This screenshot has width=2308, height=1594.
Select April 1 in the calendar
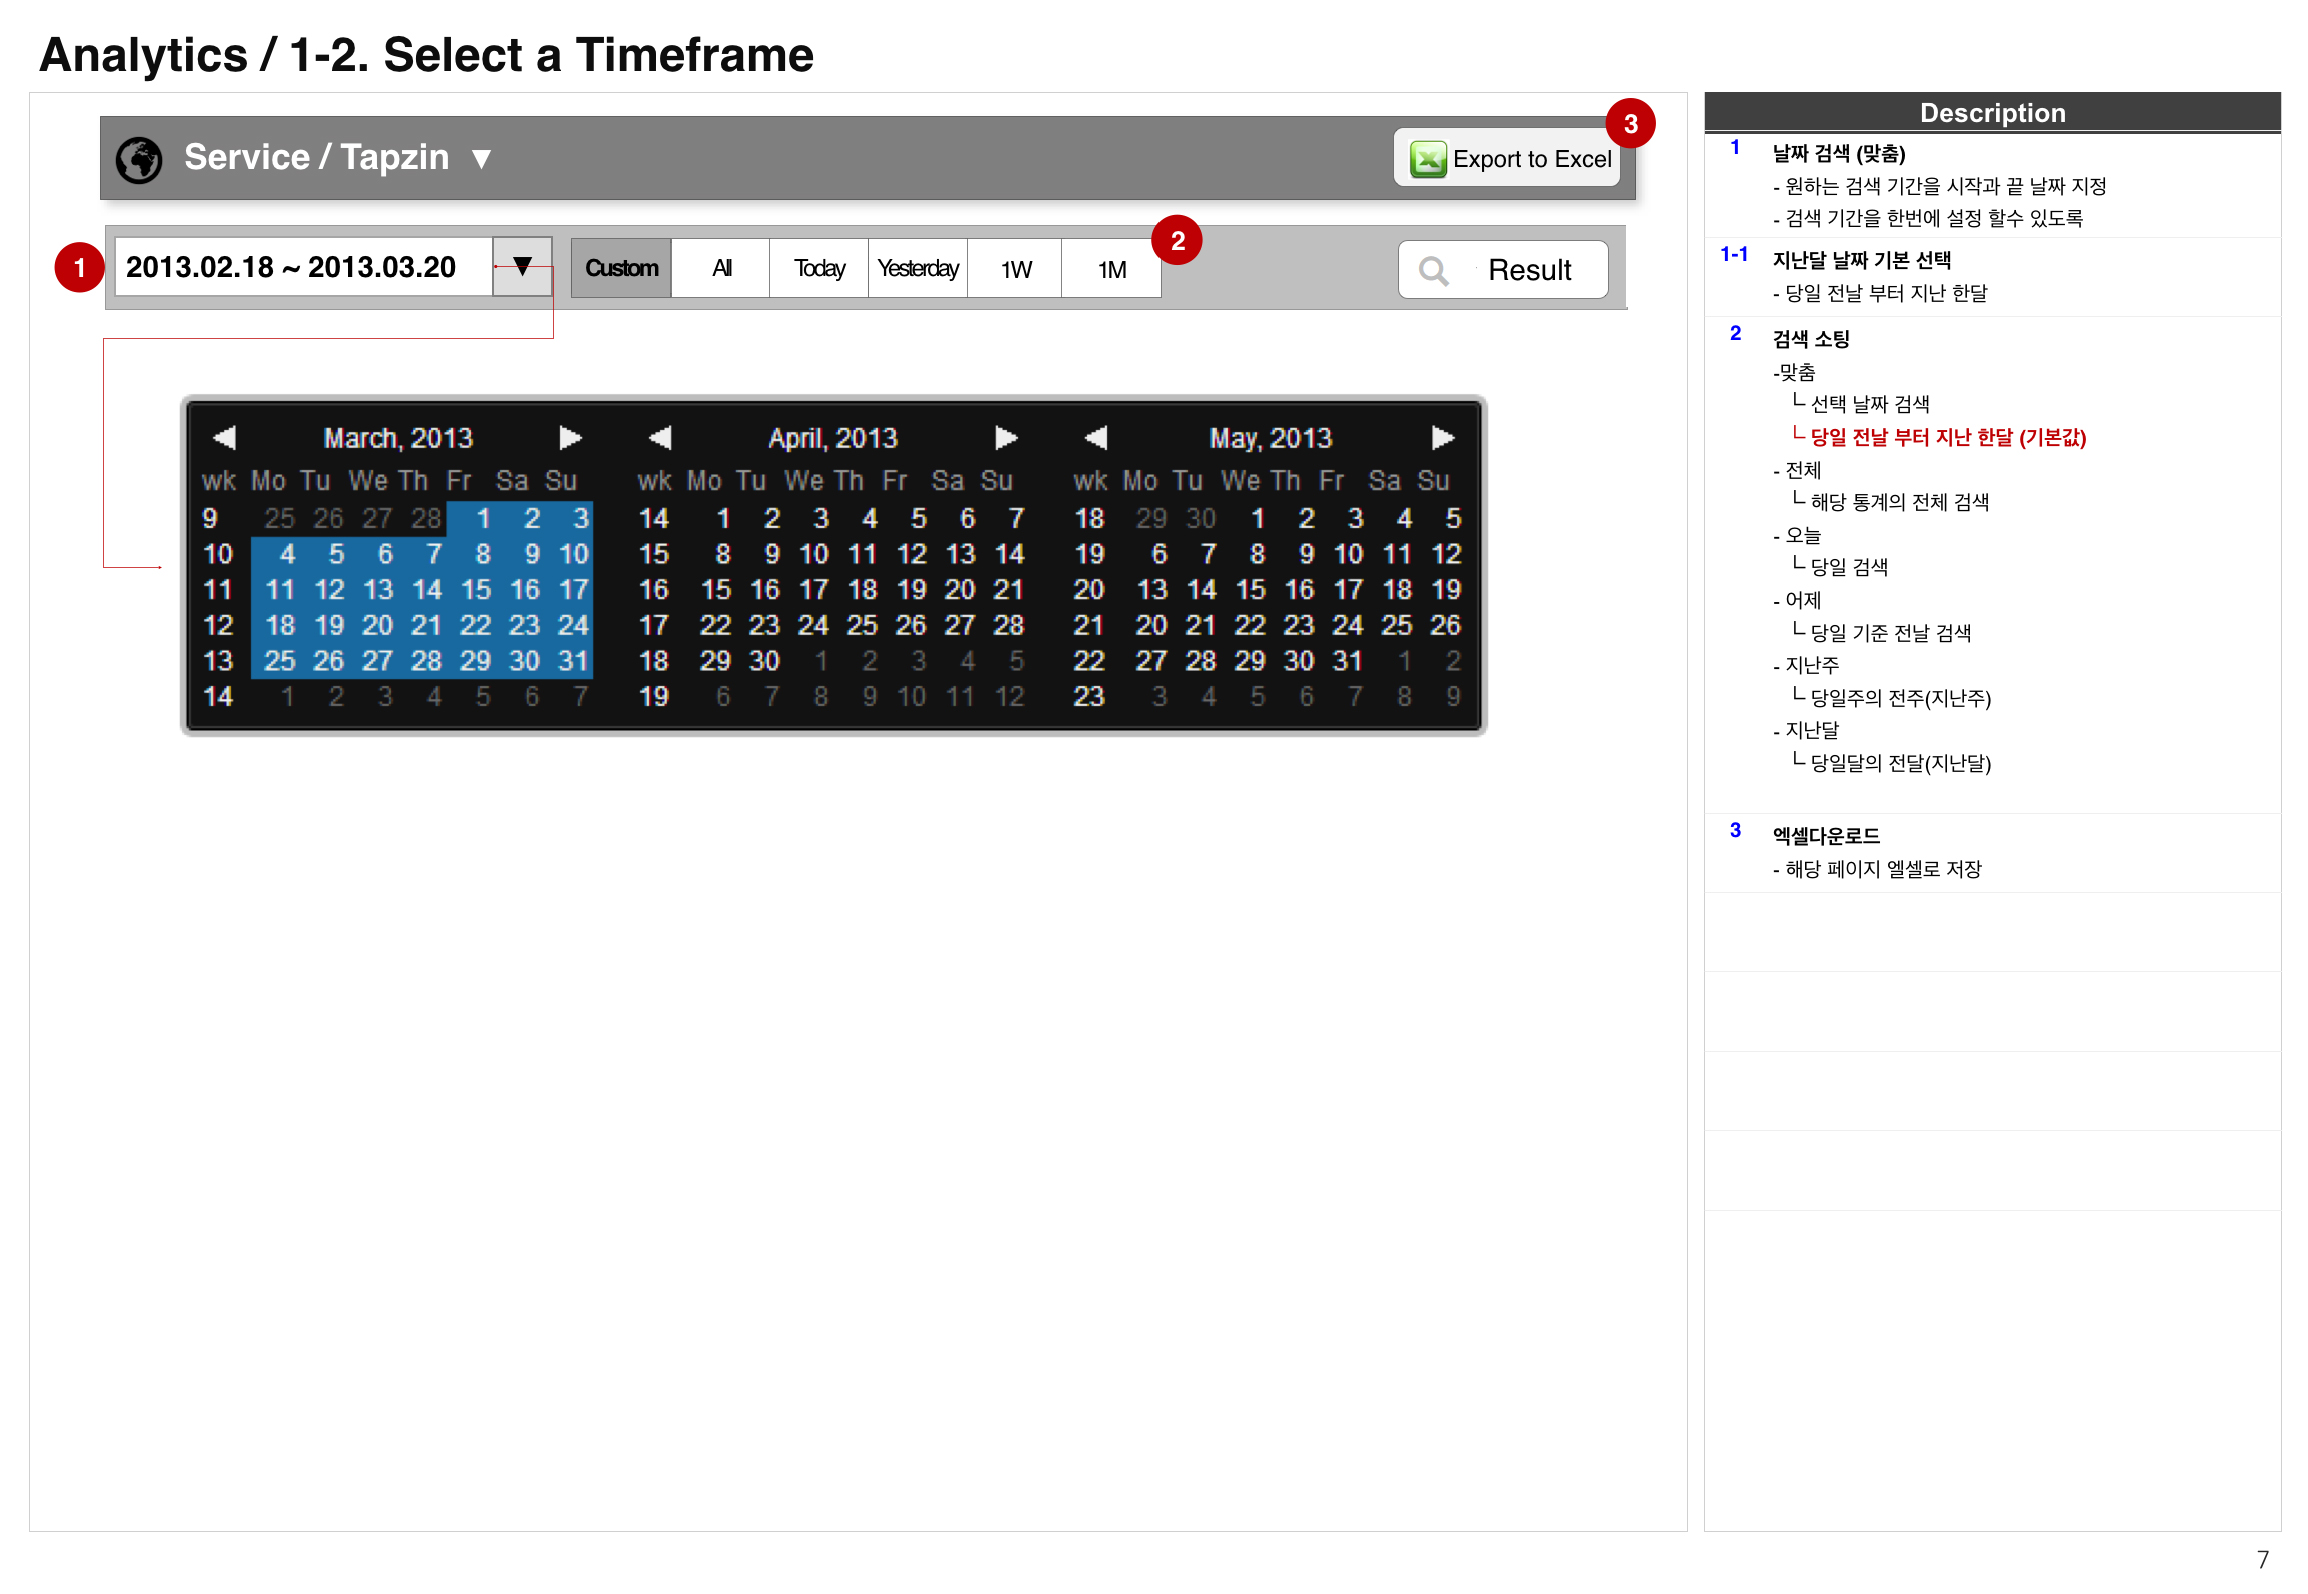click(x=722, y=518)
